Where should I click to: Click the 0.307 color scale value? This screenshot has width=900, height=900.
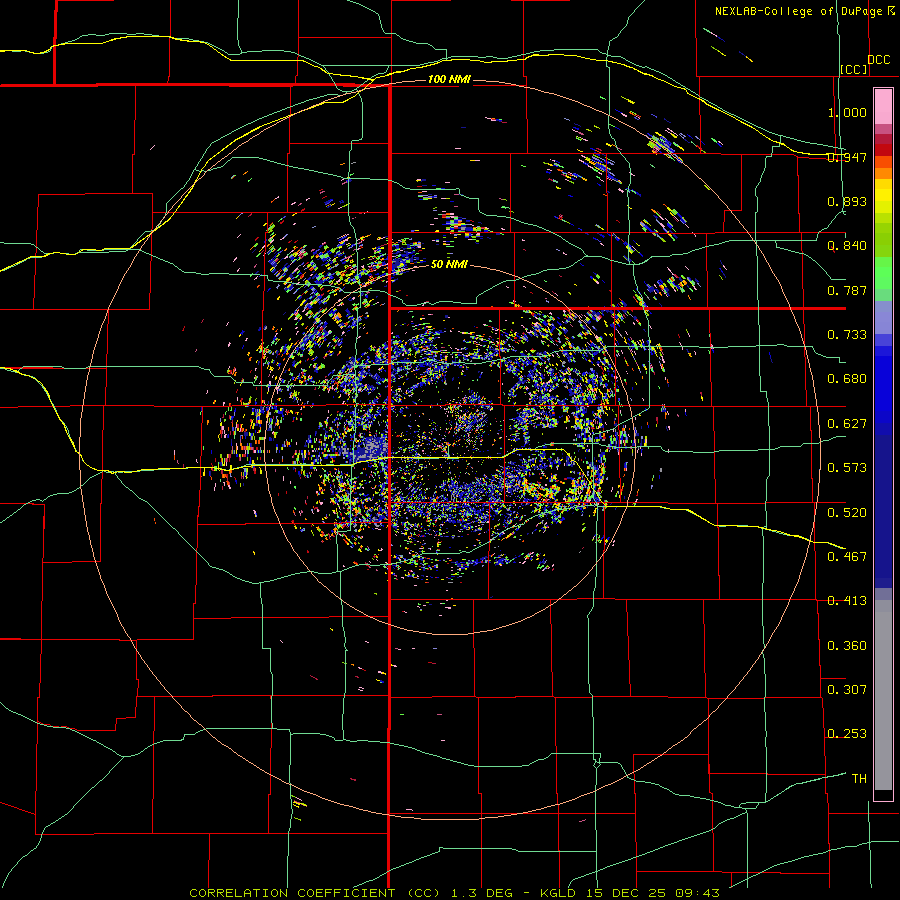click(x=847, y=690)
